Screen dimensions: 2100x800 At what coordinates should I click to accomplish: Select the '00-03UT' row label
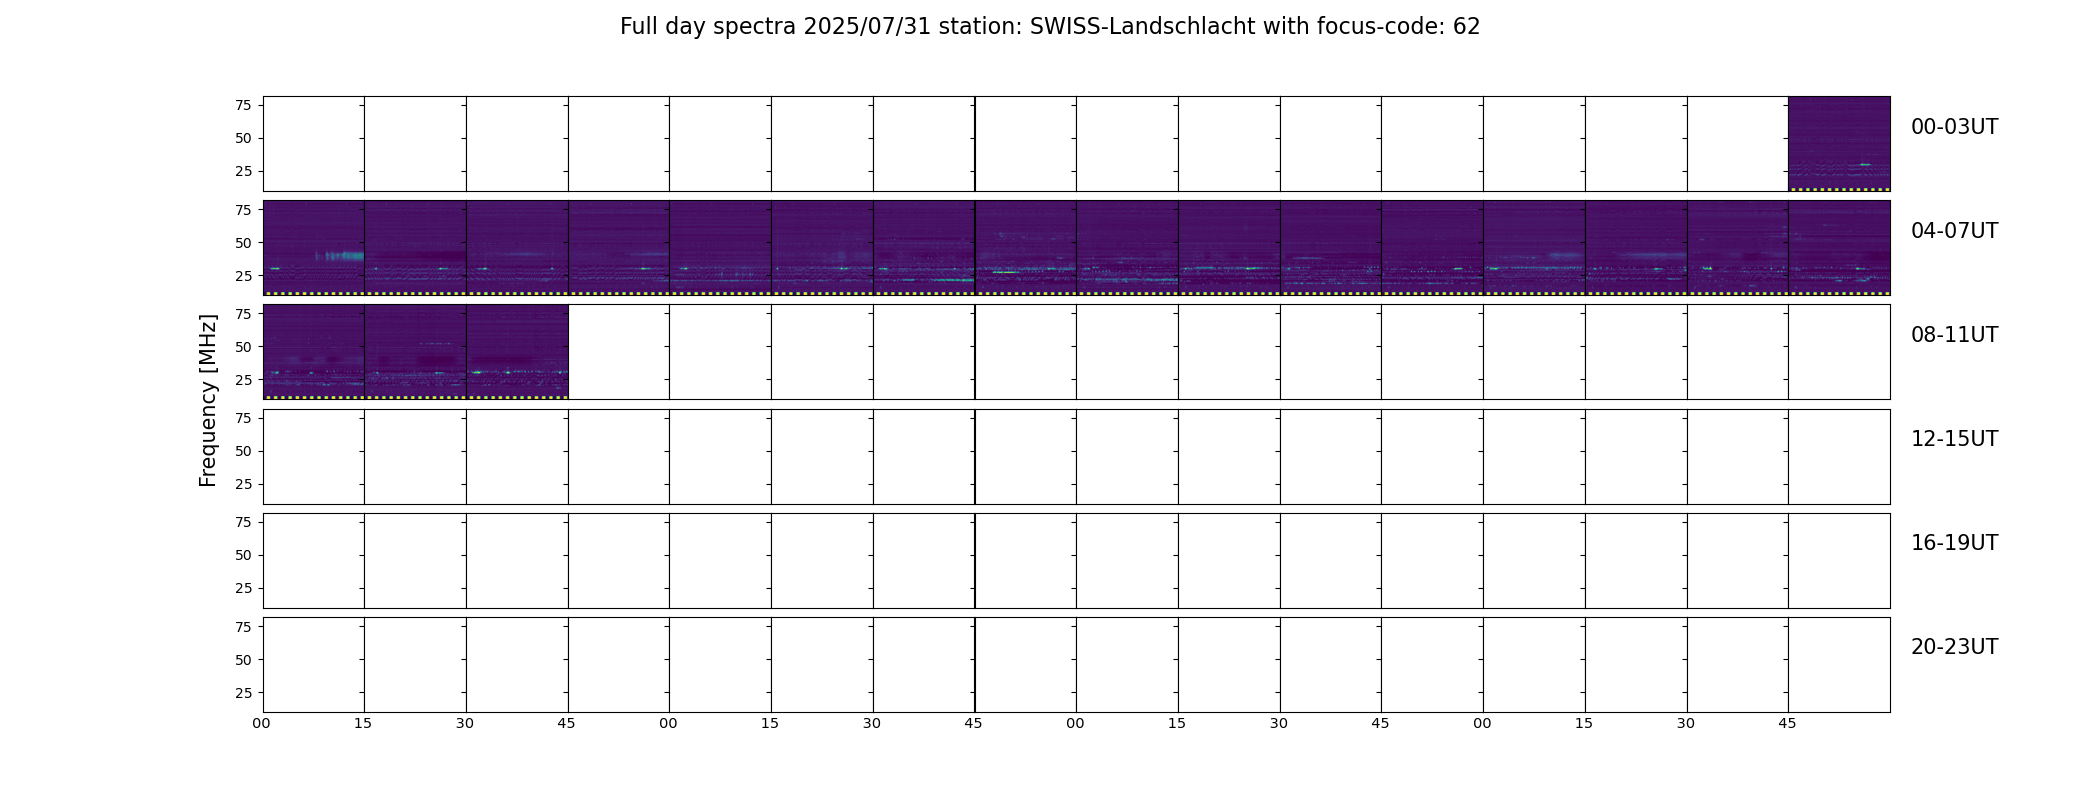tap(1954, 127)
